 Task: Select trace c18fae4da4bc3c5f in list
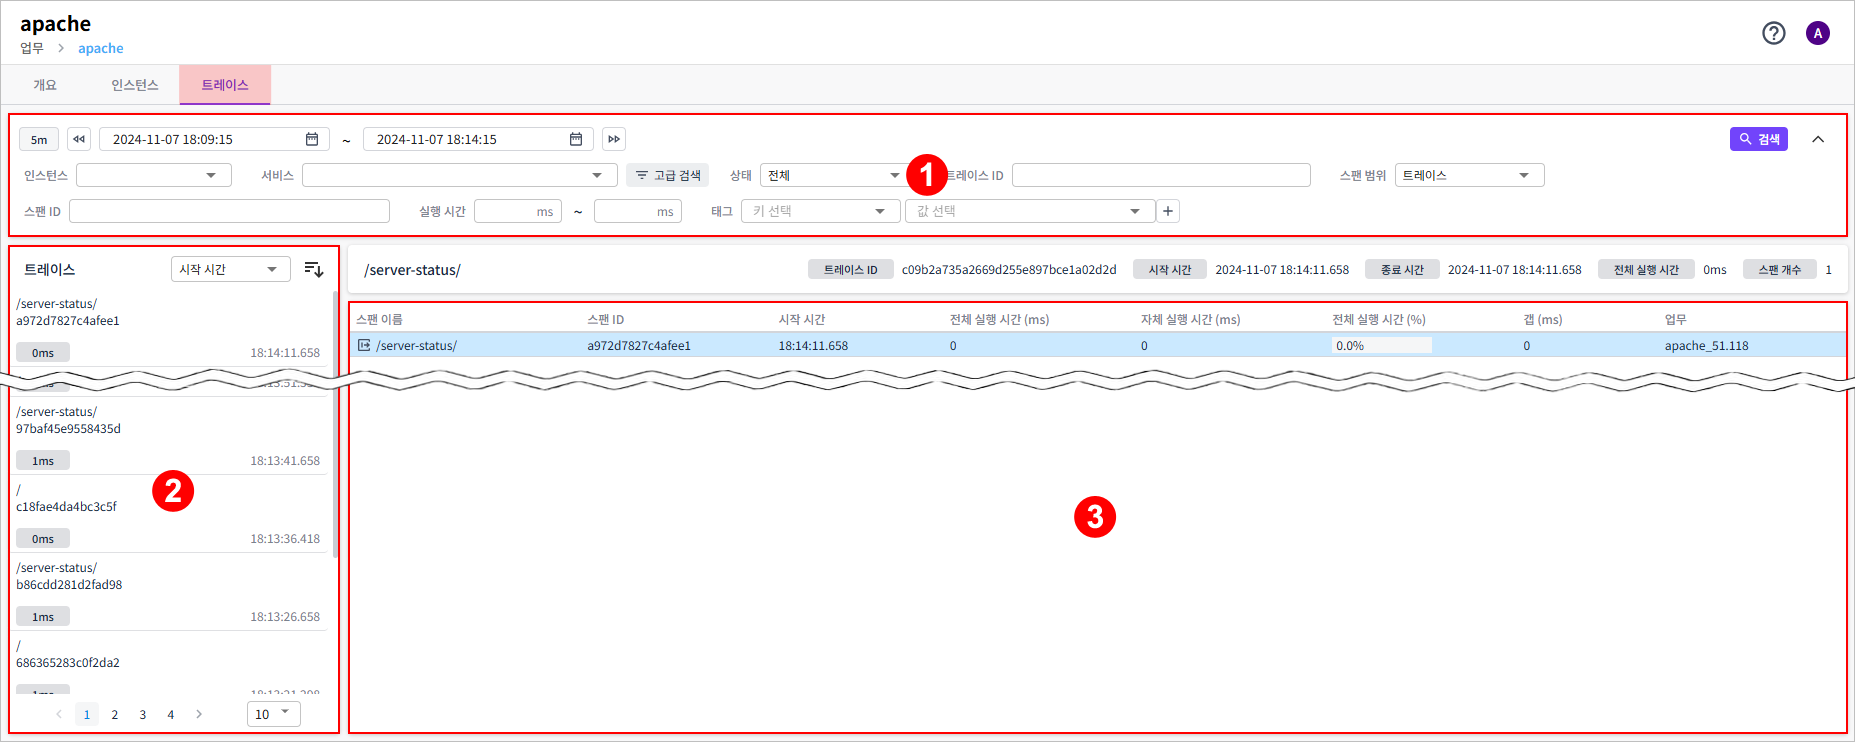click(168, 514)
